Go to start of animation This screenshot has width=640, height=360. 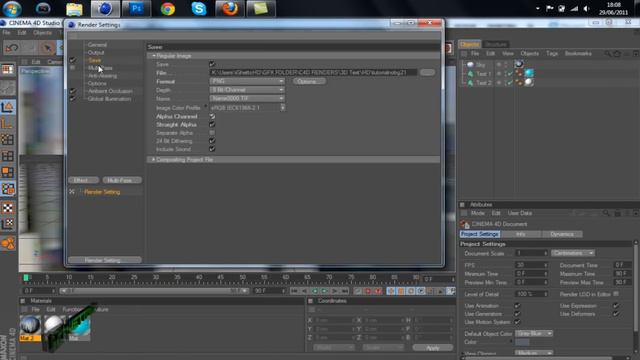pyautogui.click(x=294, y=291)
